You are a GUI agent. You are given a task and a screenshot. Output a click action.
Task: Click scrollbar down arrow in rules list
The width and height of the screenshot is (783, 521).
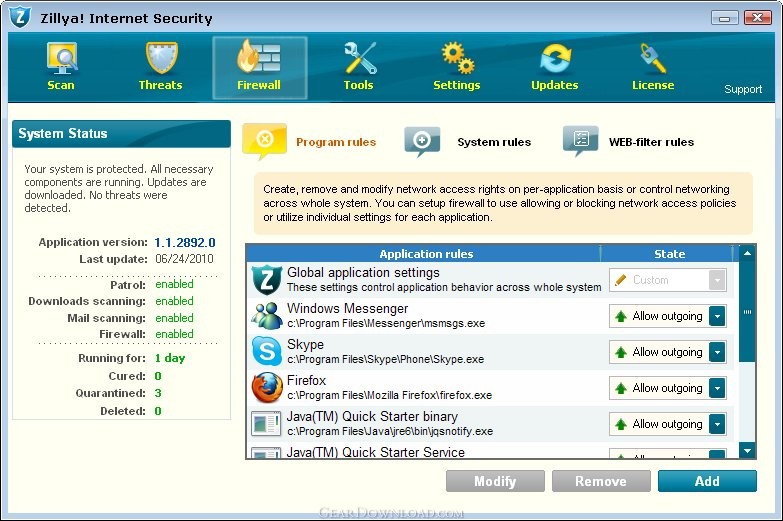point(747,451)
